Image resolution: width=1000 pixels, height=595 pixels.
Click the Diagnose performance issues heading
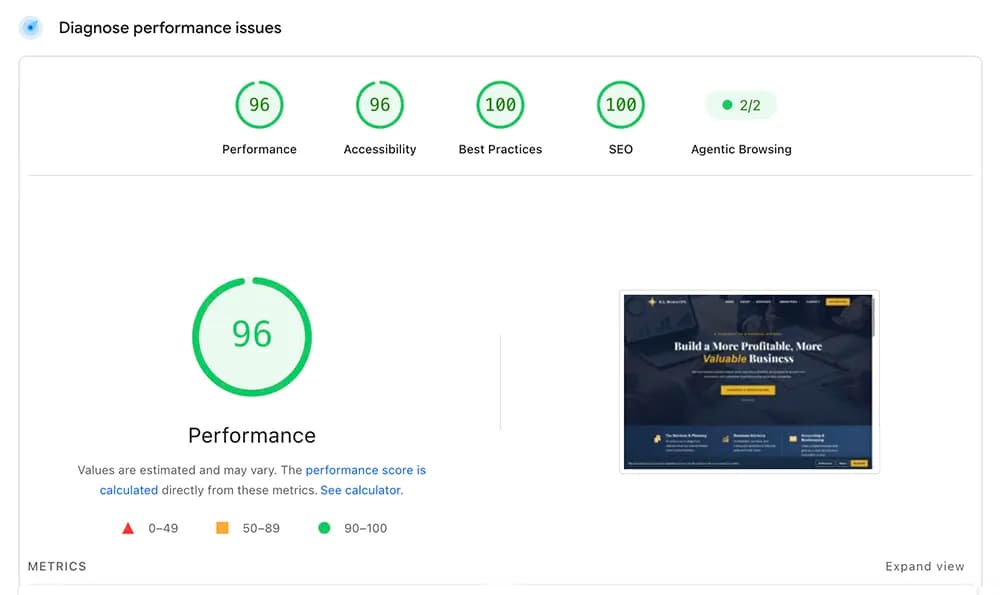170,28
